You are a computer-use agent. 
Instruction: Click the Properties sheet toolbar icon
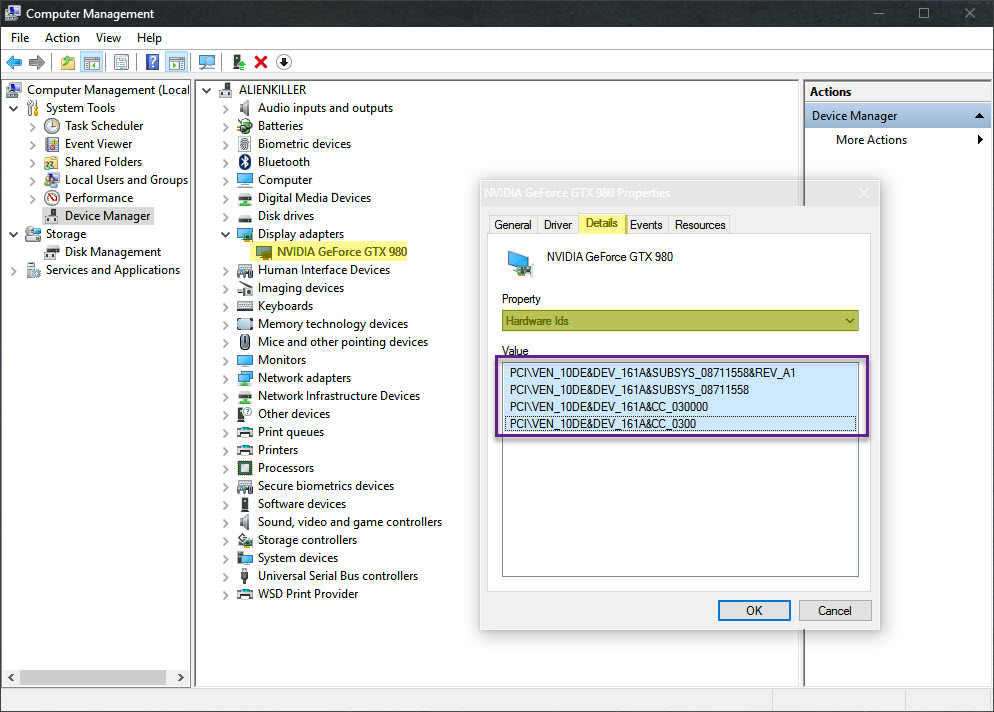[x=121, y=62]
